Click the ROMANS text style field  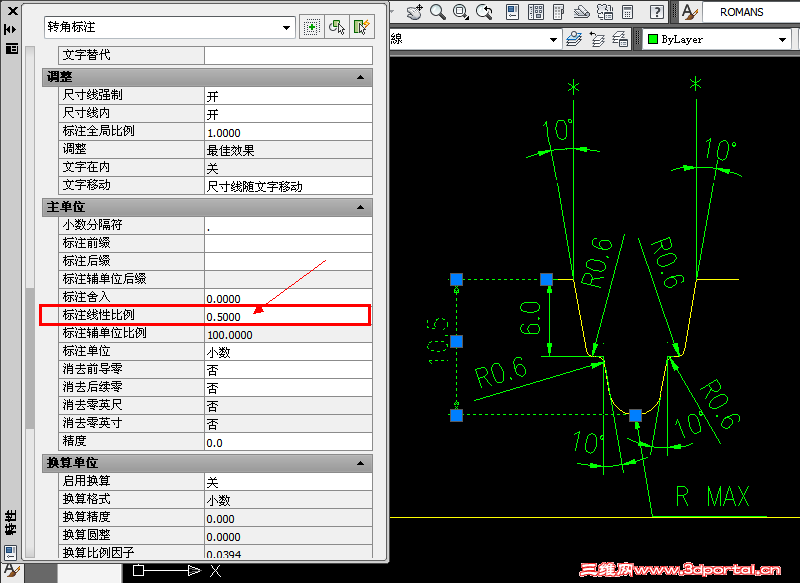tap(751, 12)
